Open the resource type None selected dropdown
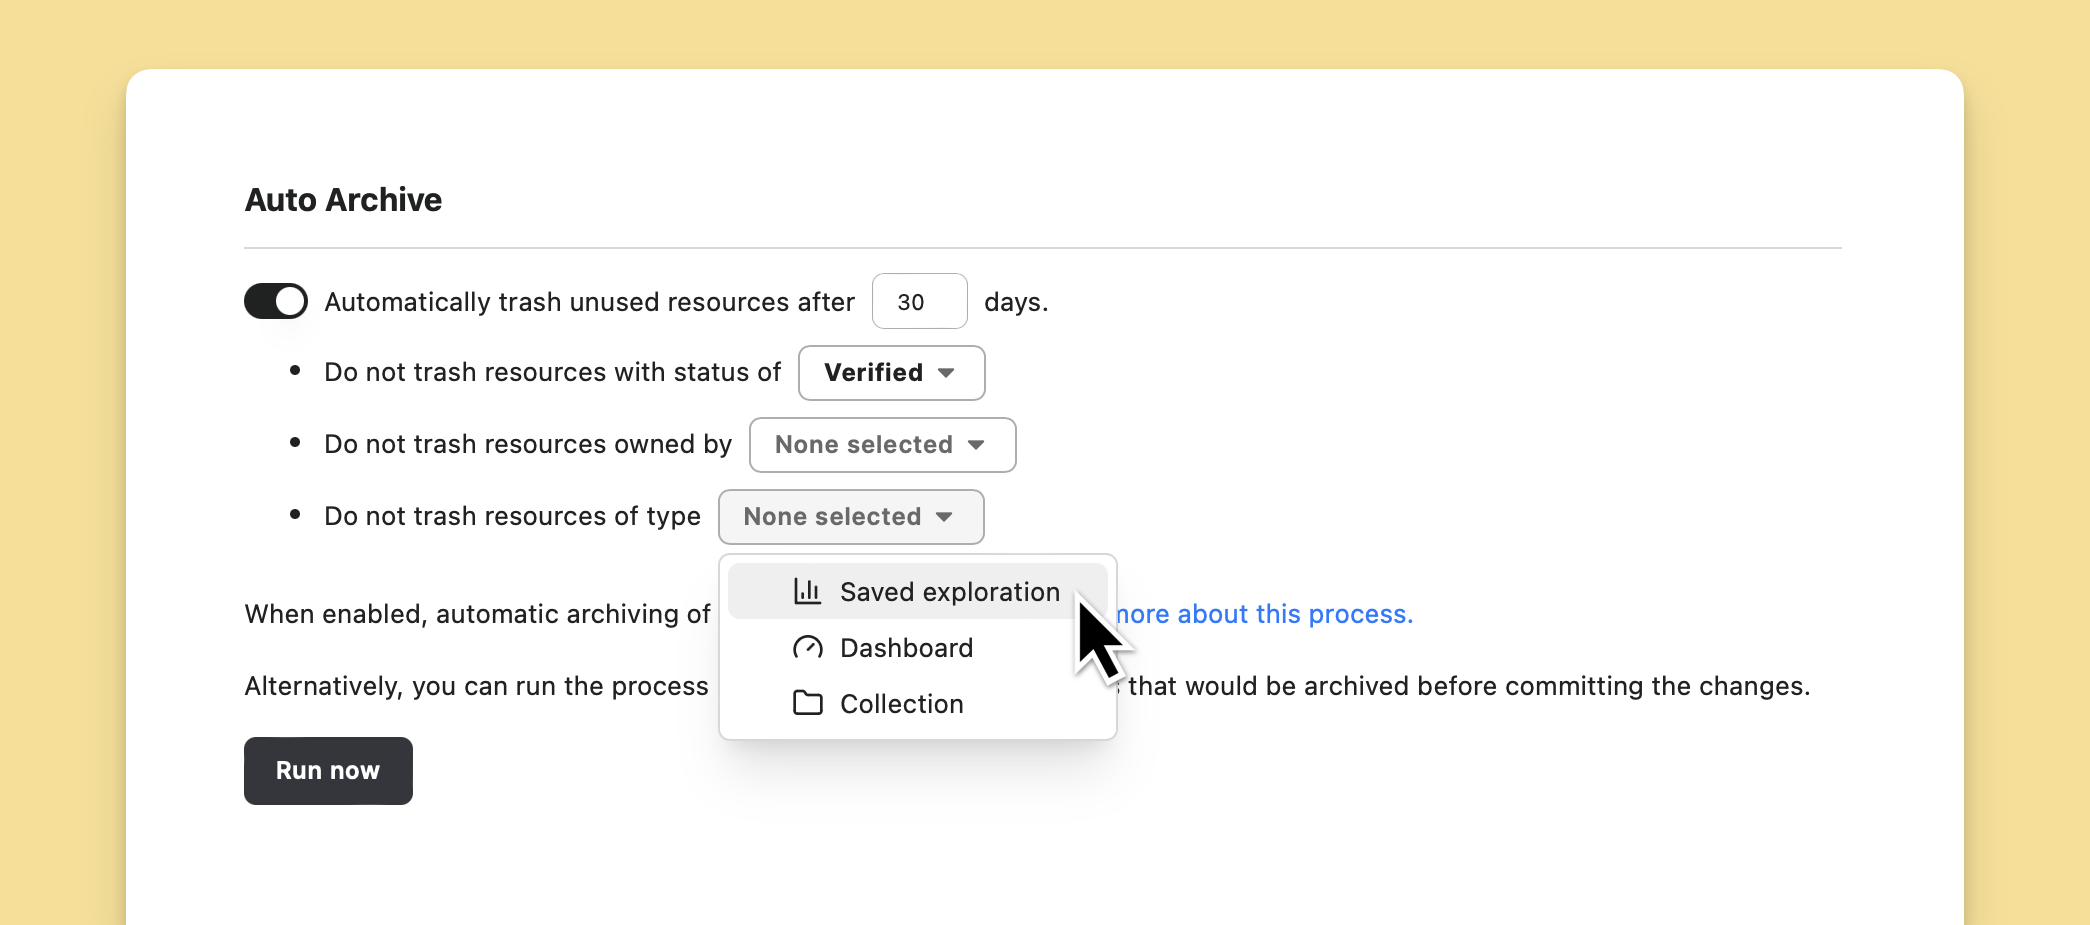2090x925 pixels. click(x=851, y=517)
